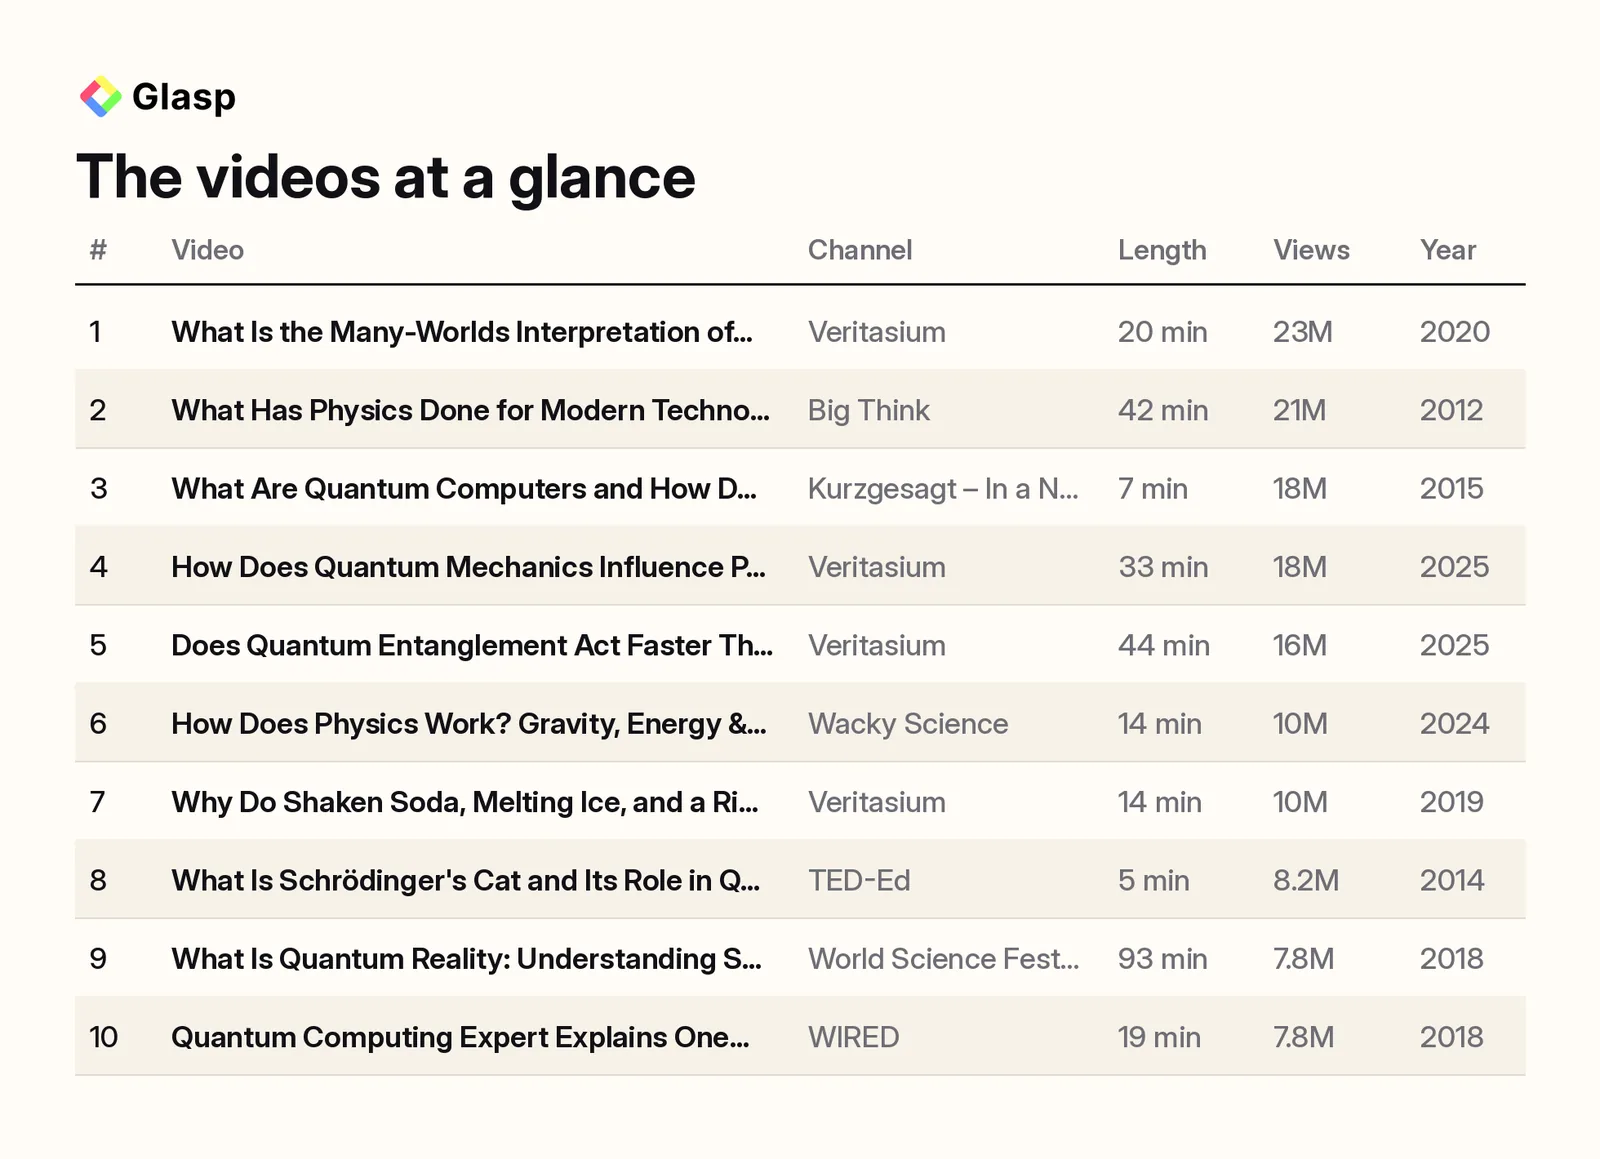Click the '33 min' length value
This screenshot has height=1159, width=1600.
[1163, 567]
